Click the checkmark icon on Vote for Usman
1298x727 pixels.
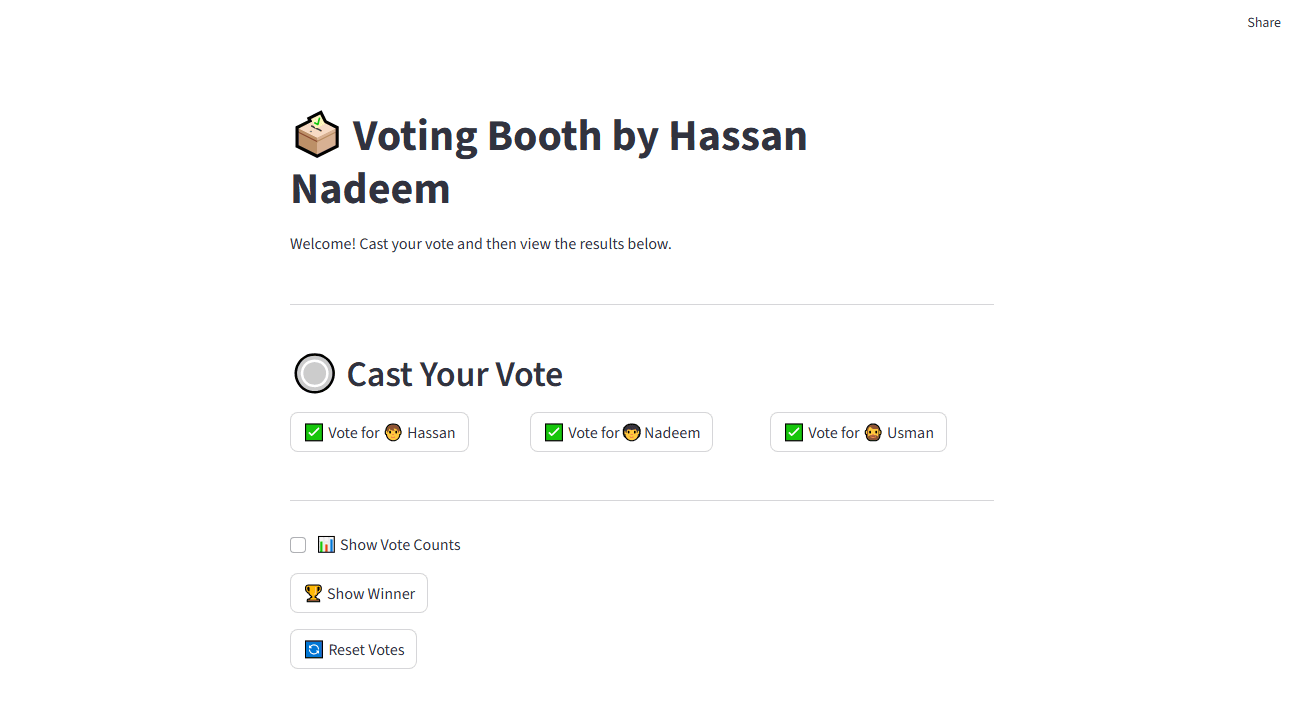click(x=794, y=432)
